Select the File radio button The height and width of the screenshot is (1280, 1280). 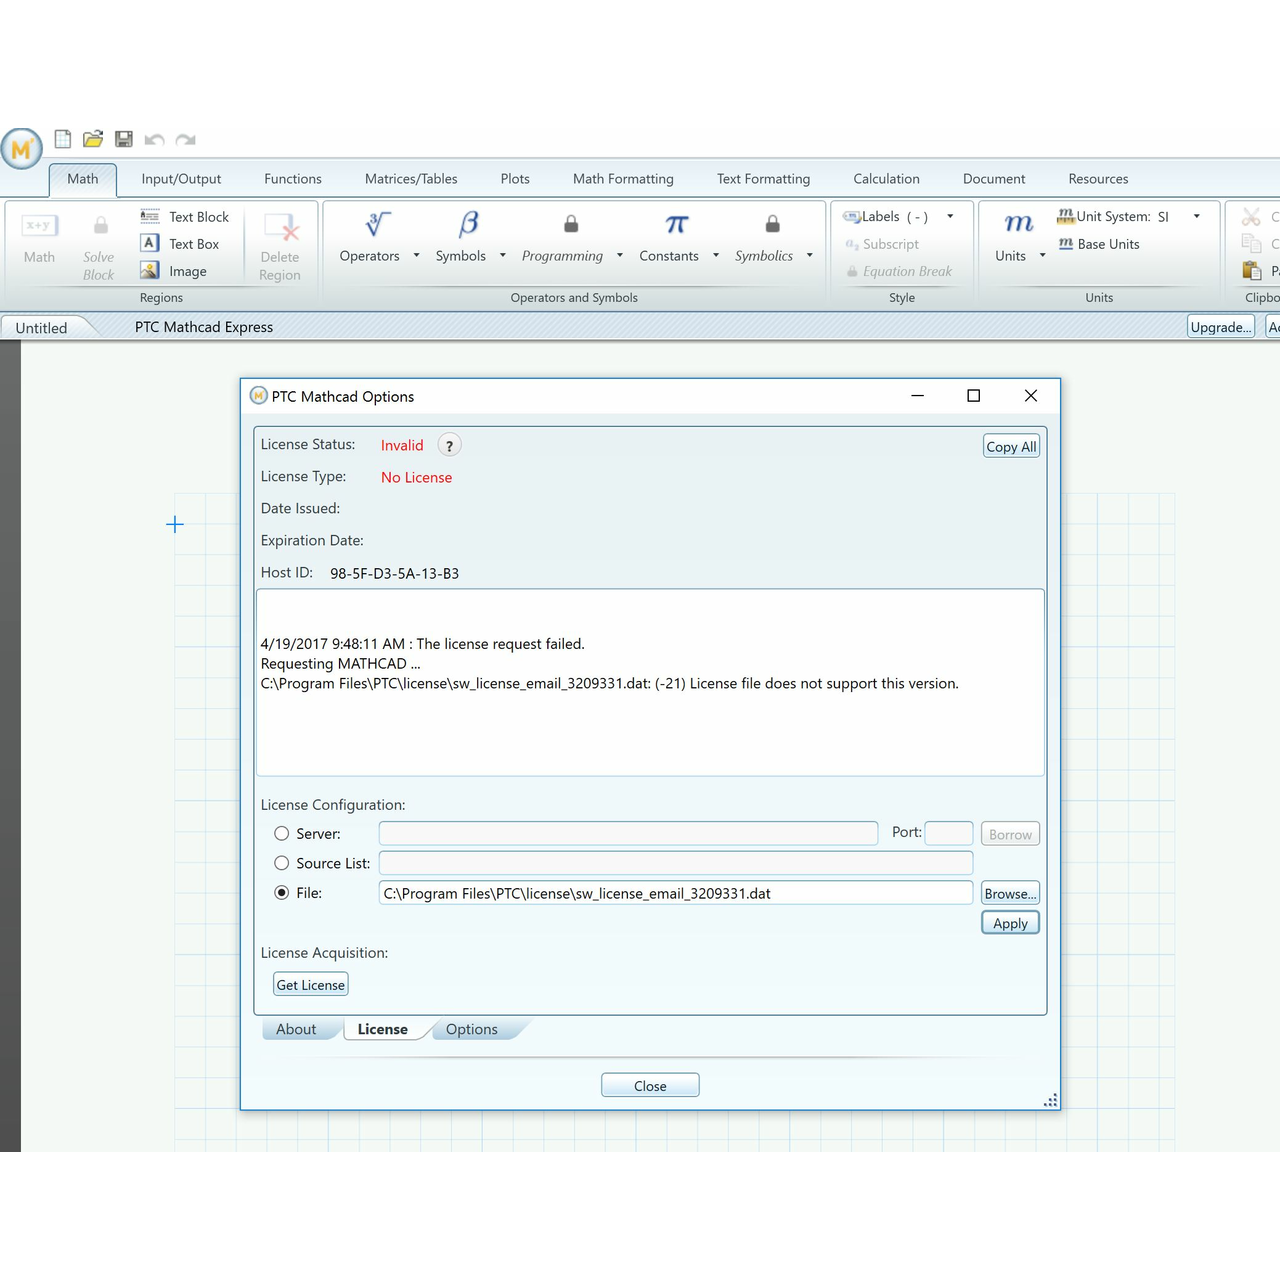[282, 893]
